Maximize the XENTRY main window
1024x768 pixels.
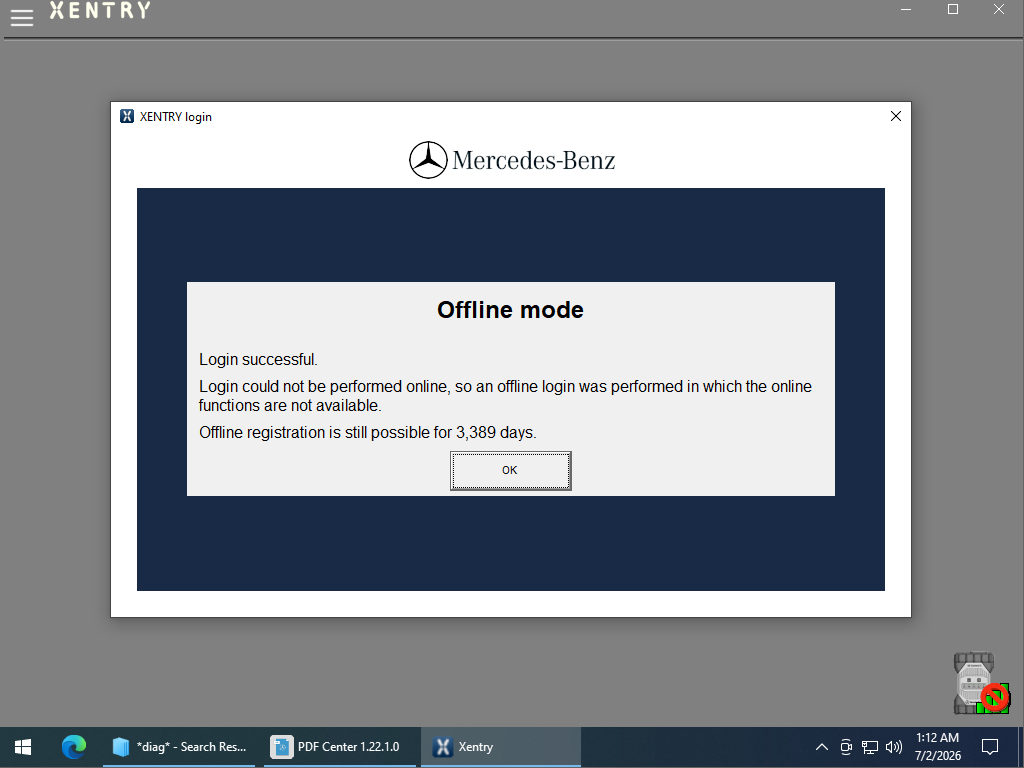(953, 9)
